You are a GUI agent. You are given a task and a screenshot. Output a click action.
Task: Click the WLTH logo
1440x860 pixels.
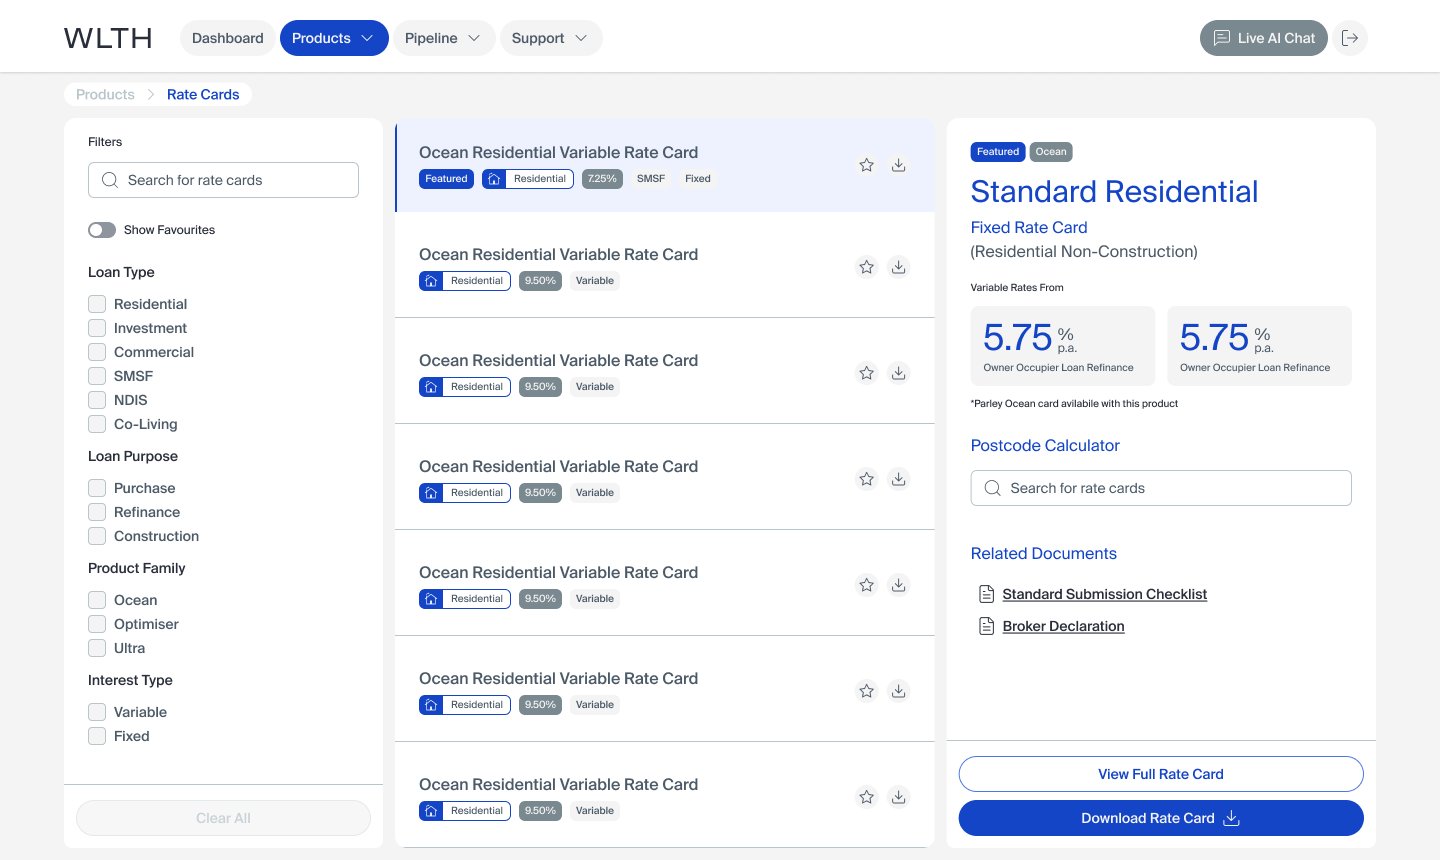click(x=108, y=38)
